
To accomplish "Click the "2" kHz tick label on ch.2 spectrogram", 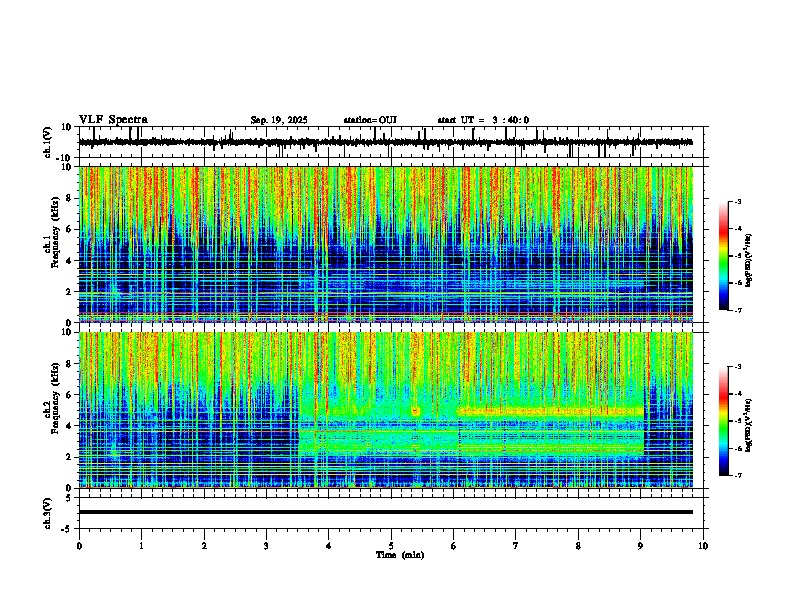I will pyautogui.click(x=69, y=457).
